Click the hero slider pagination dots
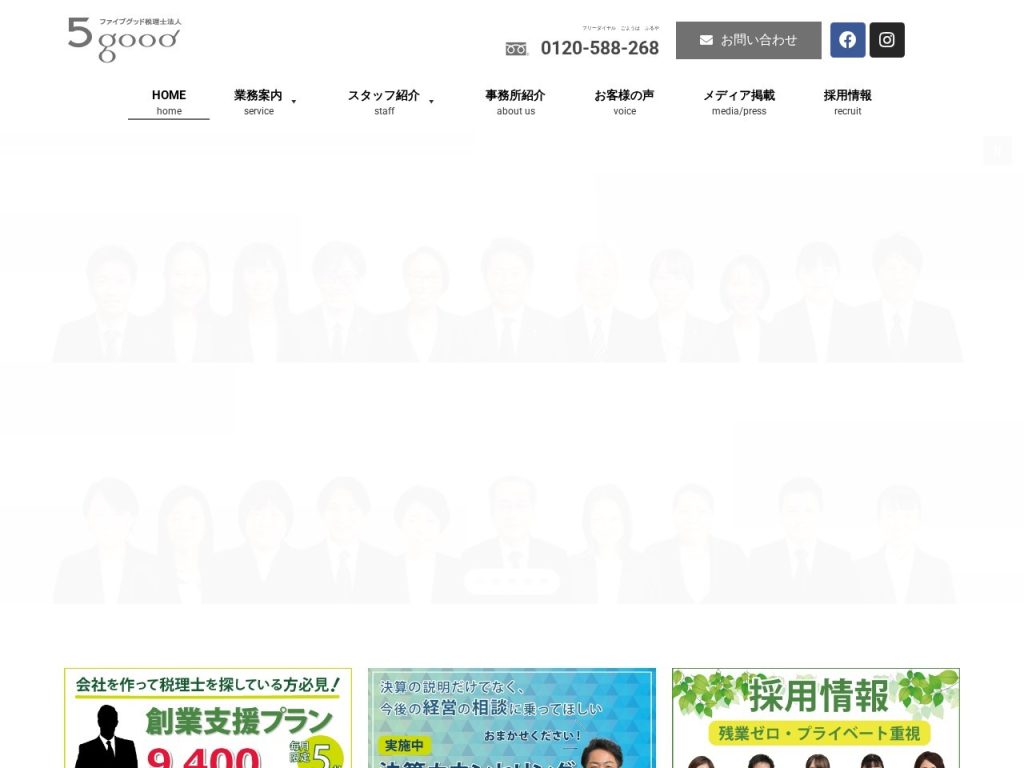The height and width of the screenshot is (768, 1024). point(512,580)
